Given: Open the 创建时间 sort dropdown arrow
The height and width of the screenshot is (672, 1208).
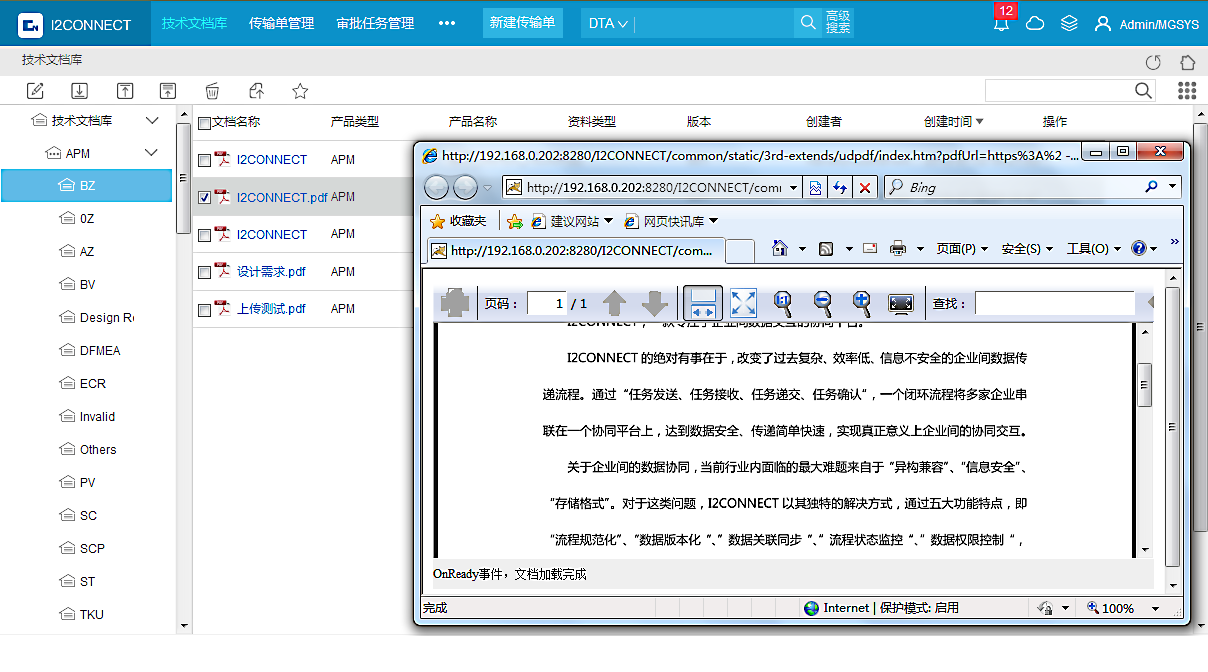Looking at the screenshot, I should (x=979, y=122).
